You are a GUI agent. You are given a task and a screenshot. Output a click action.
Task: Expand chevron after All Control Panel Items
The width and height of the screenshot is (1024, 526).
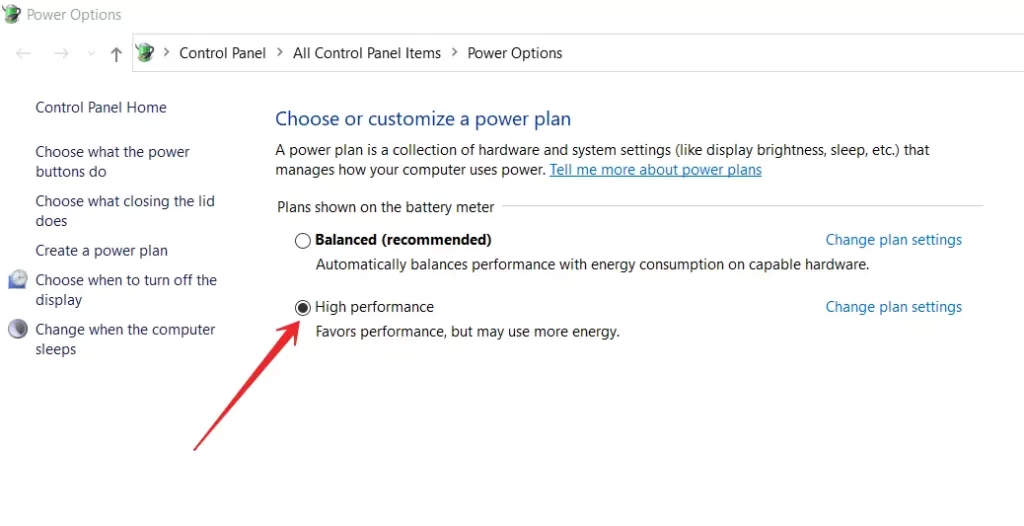click(x=454, y=53)
